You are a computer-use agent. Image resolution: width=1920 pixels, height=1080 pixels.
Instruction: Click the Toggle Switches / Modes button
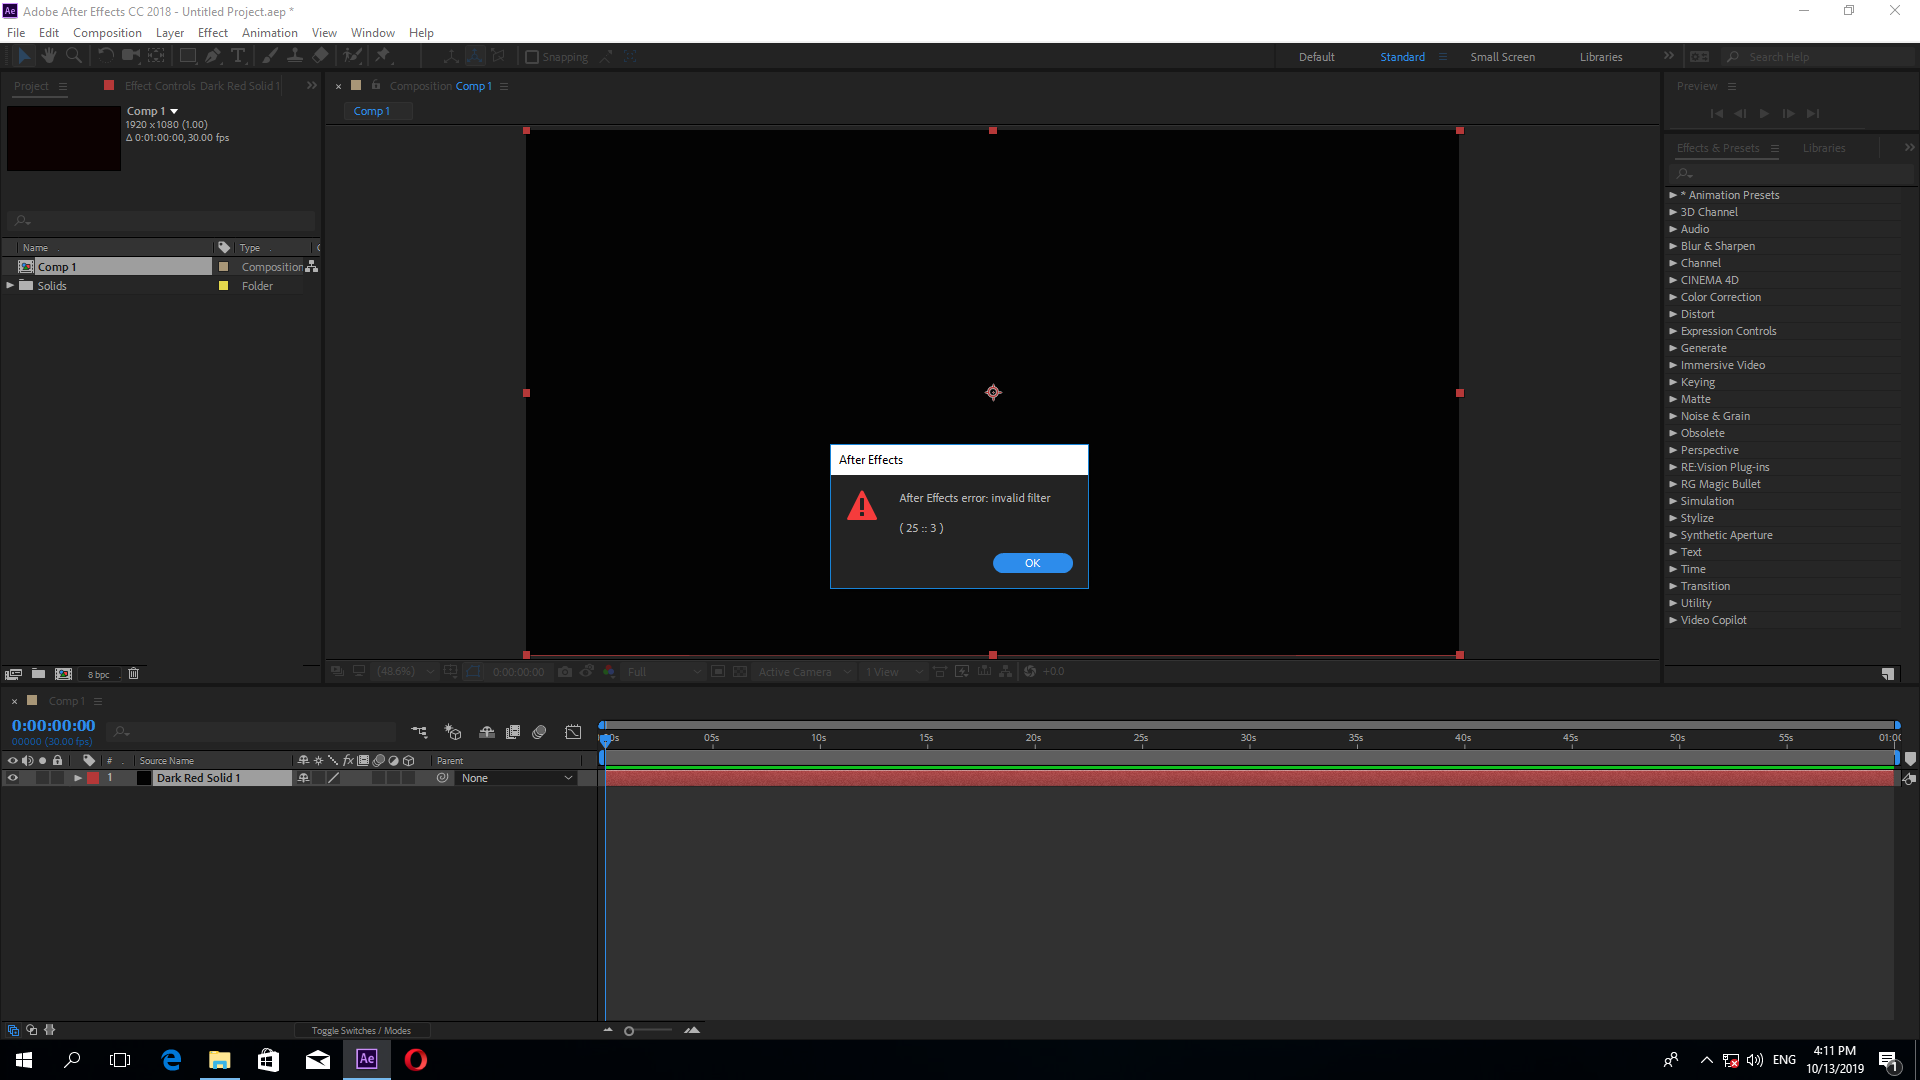[x=361, y=1030]
